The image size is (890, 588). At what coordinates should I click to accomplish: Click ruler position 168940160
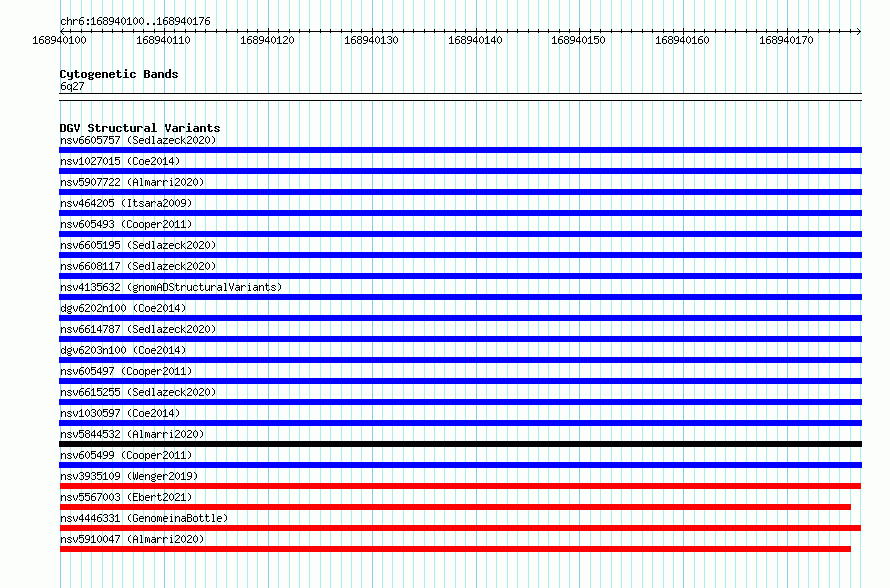[682, 40]
